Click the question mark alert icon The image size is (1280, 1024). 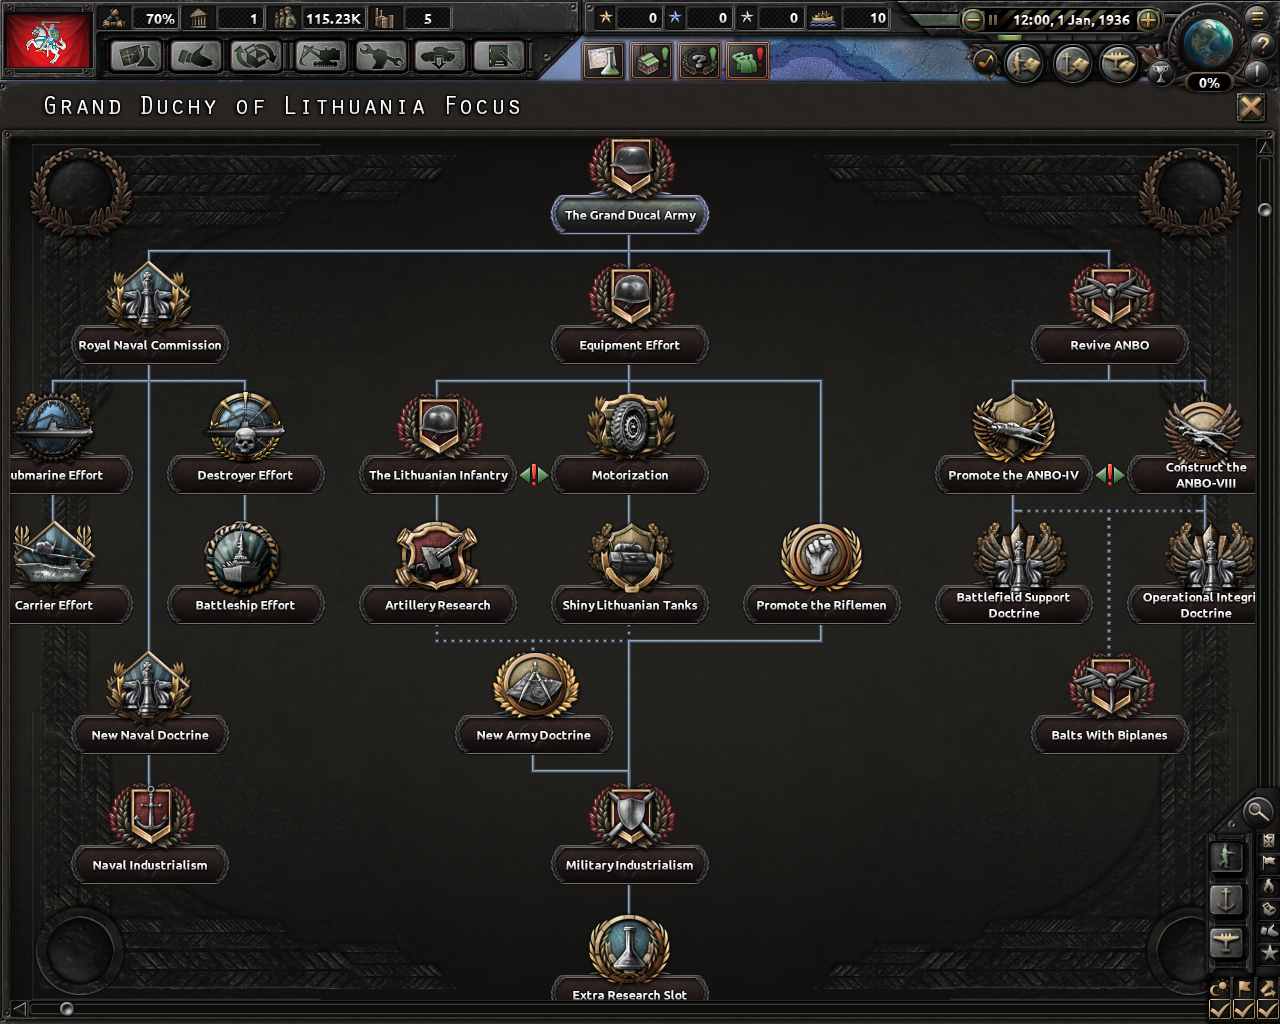[x=700, y=61]
